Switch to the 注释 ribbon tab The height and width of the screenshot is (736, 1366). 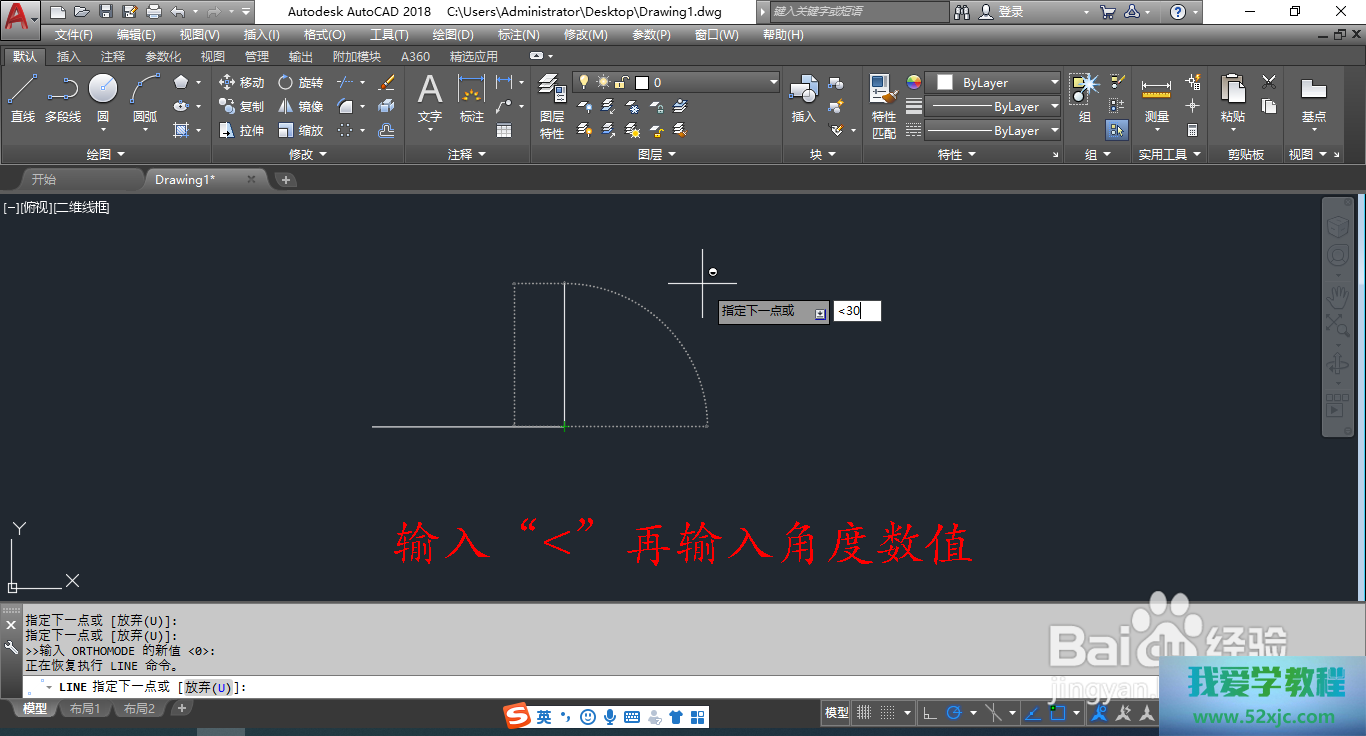[113, 57]
